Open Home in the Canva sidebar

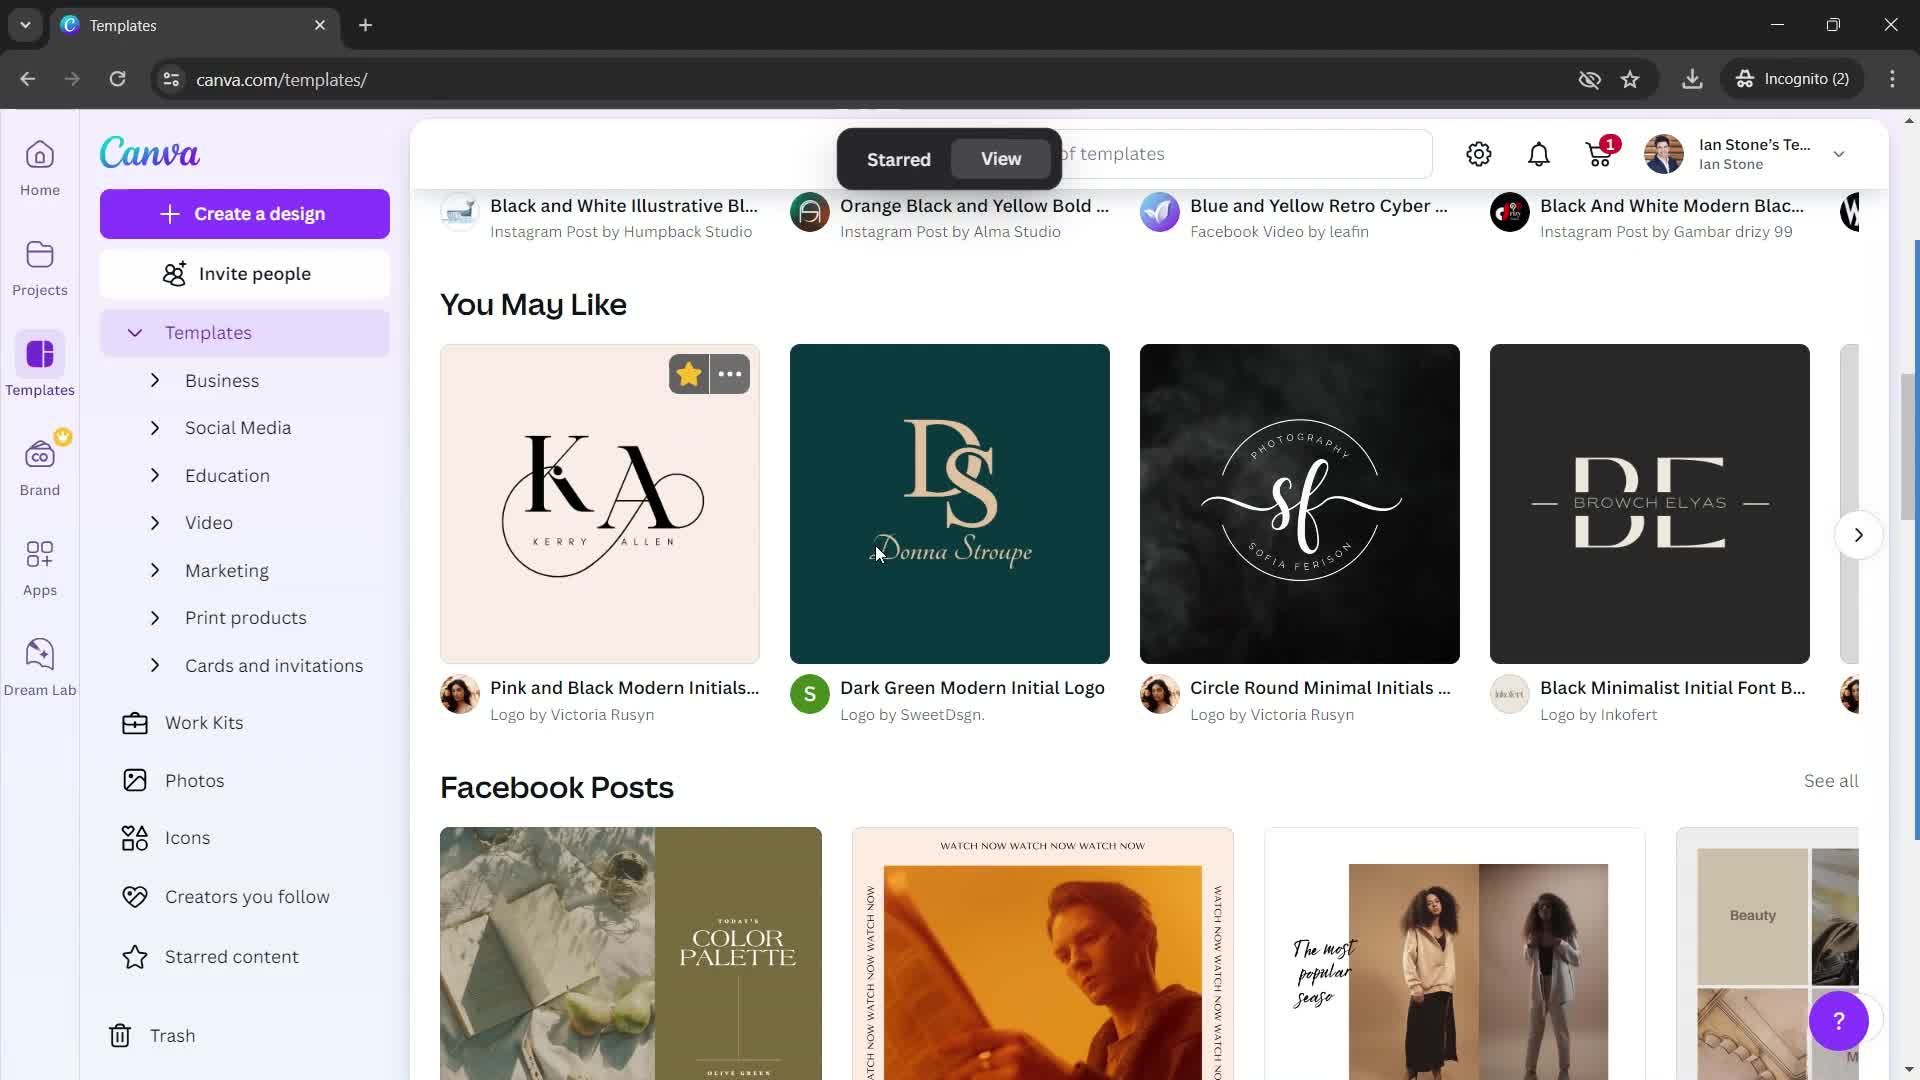click(40, 168)
